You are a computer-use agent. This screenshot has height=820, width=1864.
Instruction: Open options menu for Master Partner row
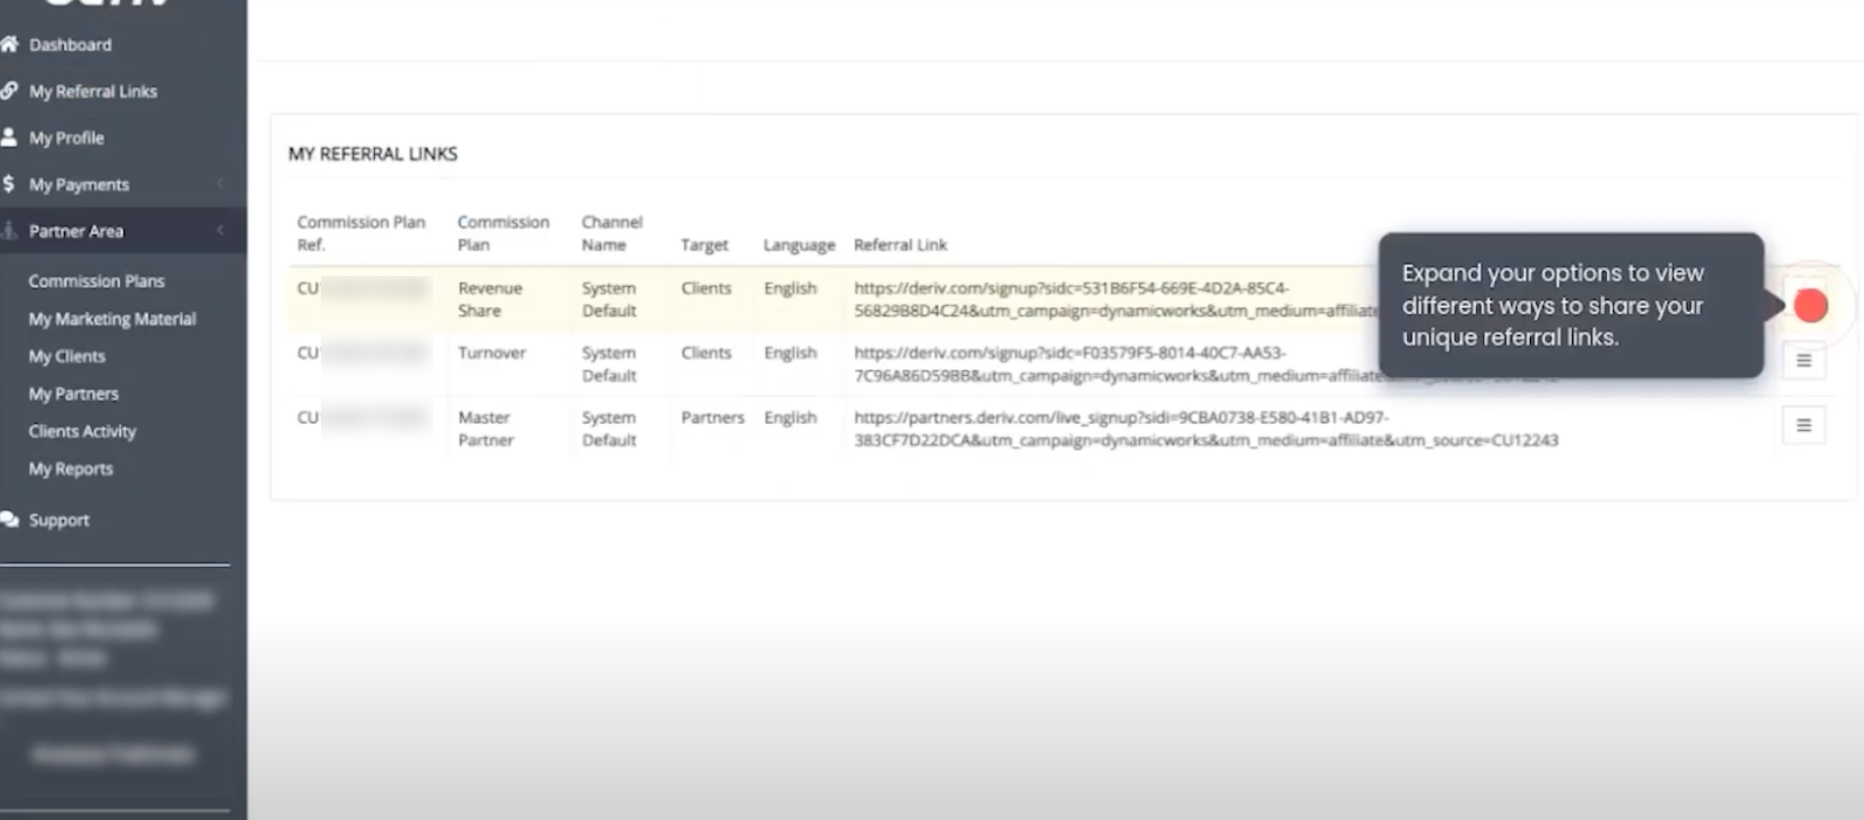[x=1803, y=425]
